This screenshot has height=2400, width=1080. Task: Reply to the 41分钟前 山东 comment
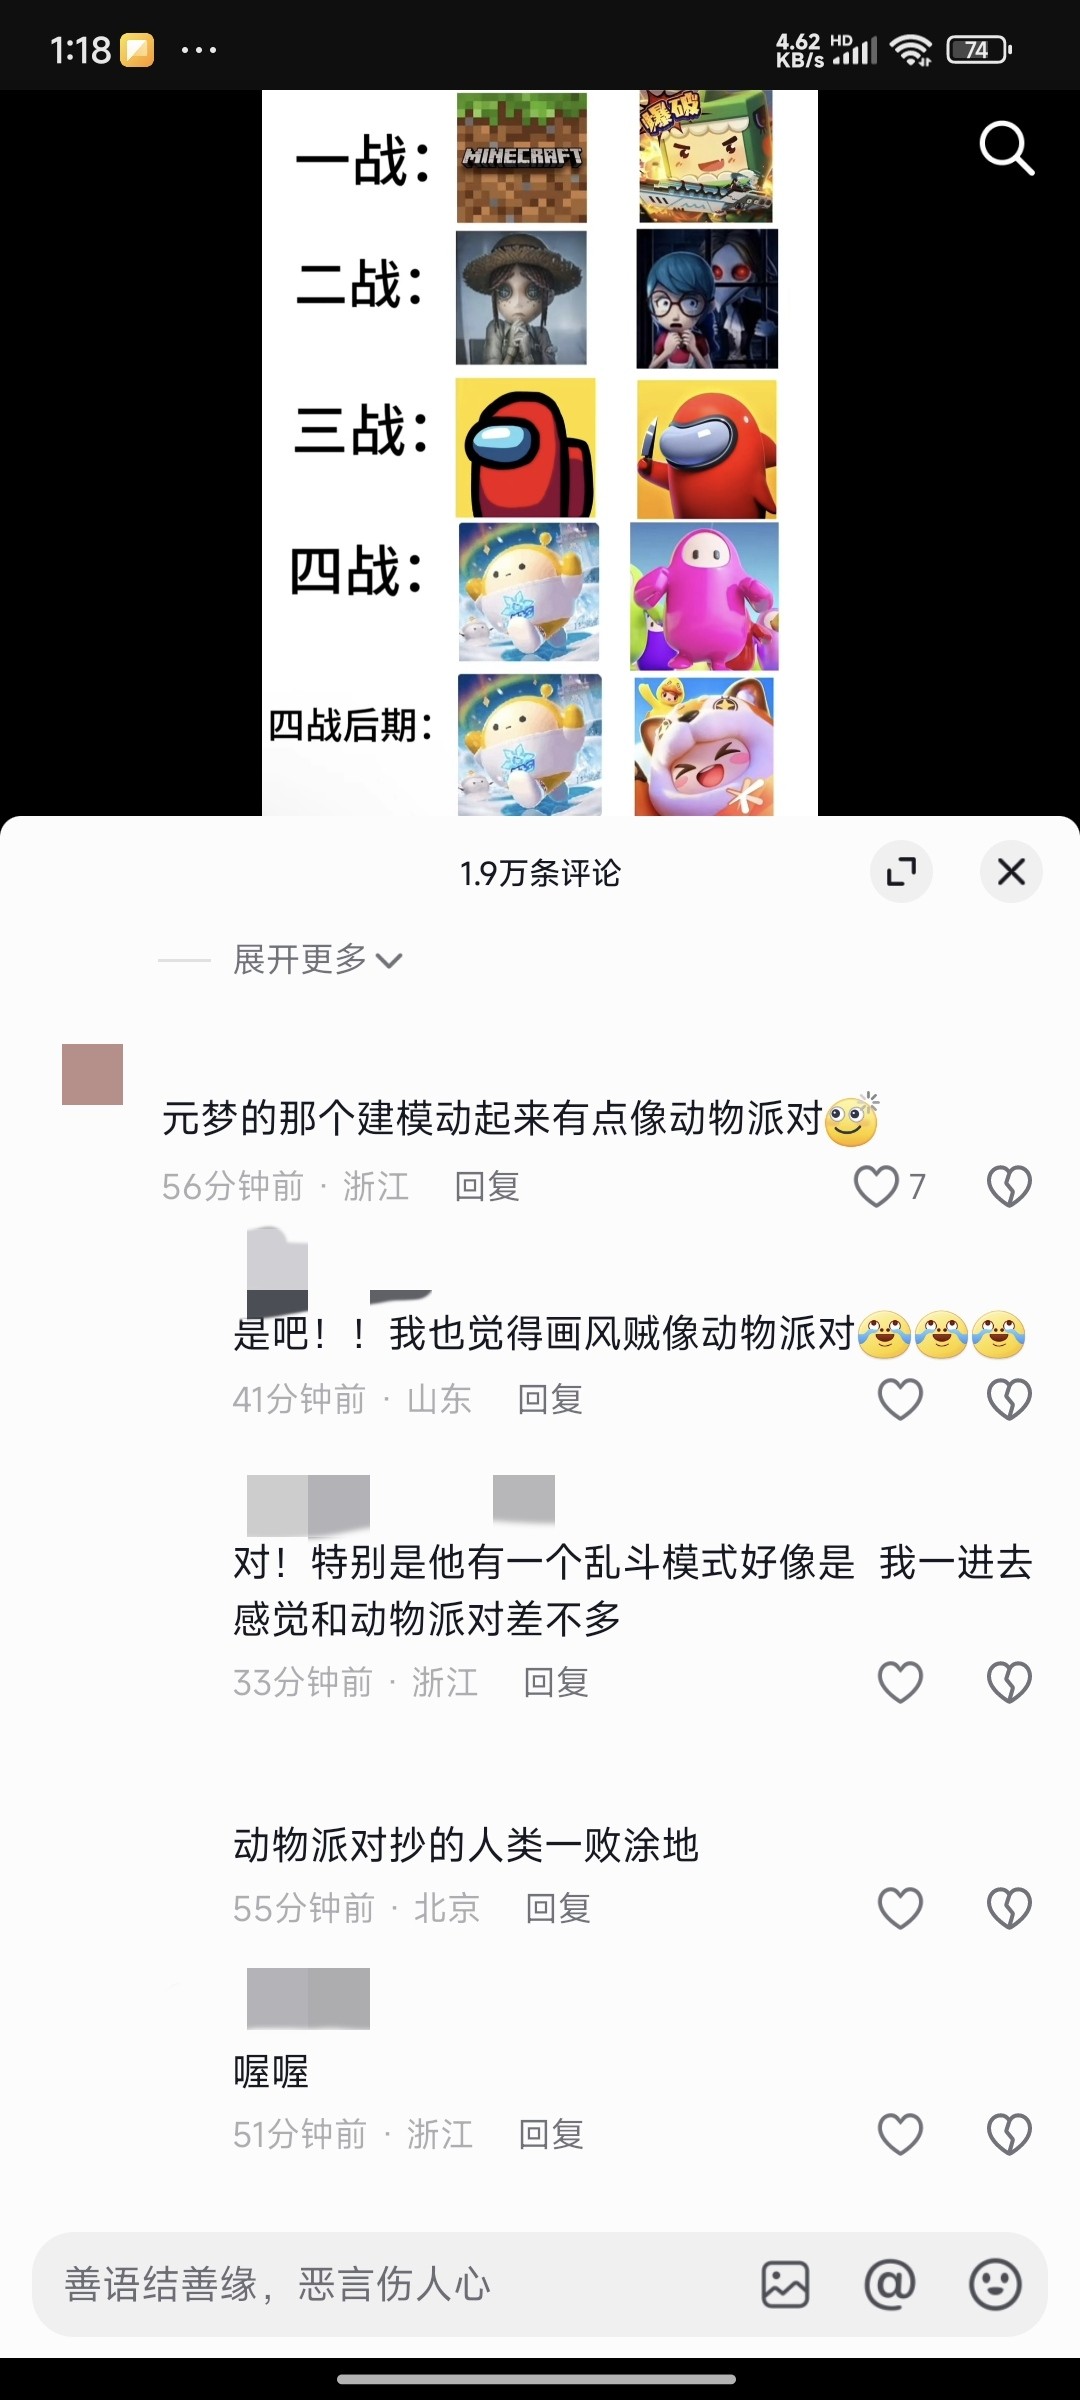pyautogui.click(x=550, y=1399)
